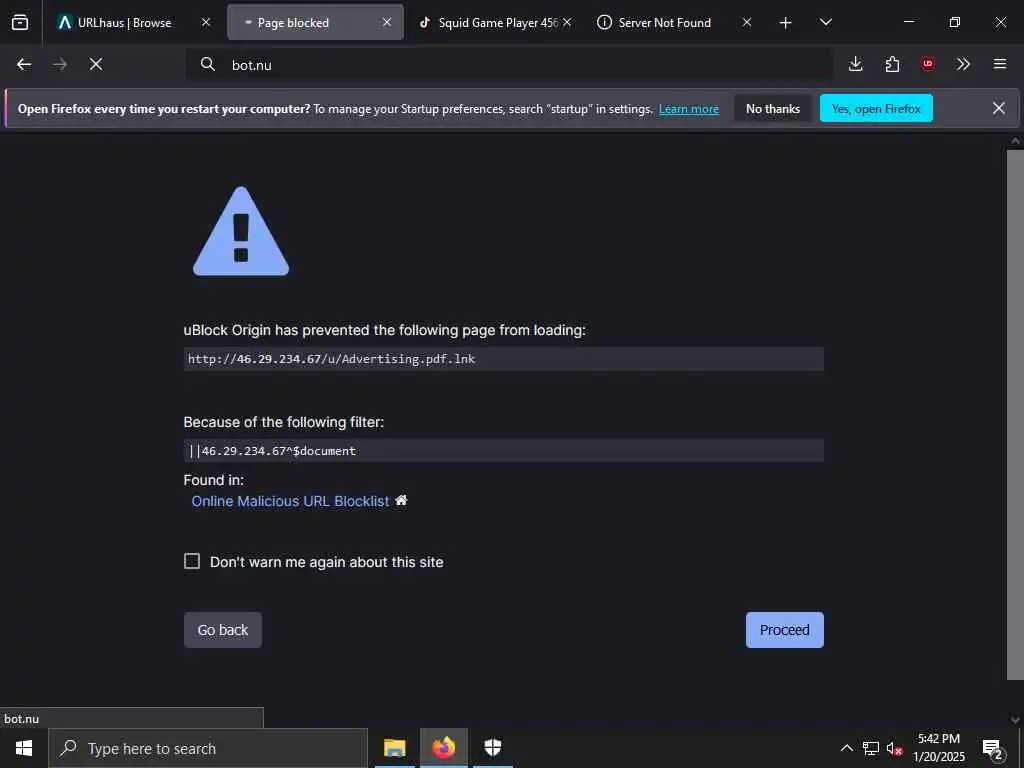Stop loading the page
Screen dimensions: 1024x768
pyautogui.click(x=96, y=64)
